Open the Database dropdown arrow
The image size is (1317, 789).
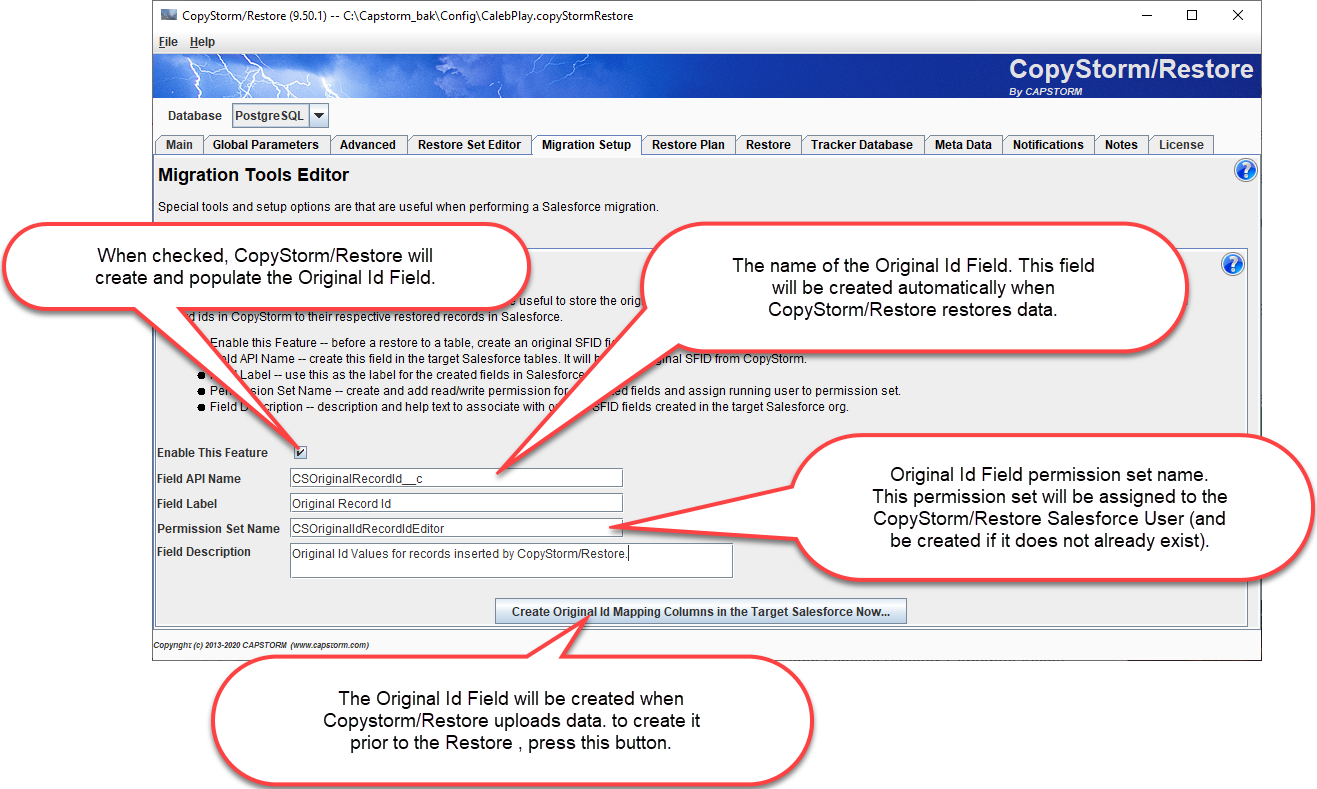[x=319, y=116]
